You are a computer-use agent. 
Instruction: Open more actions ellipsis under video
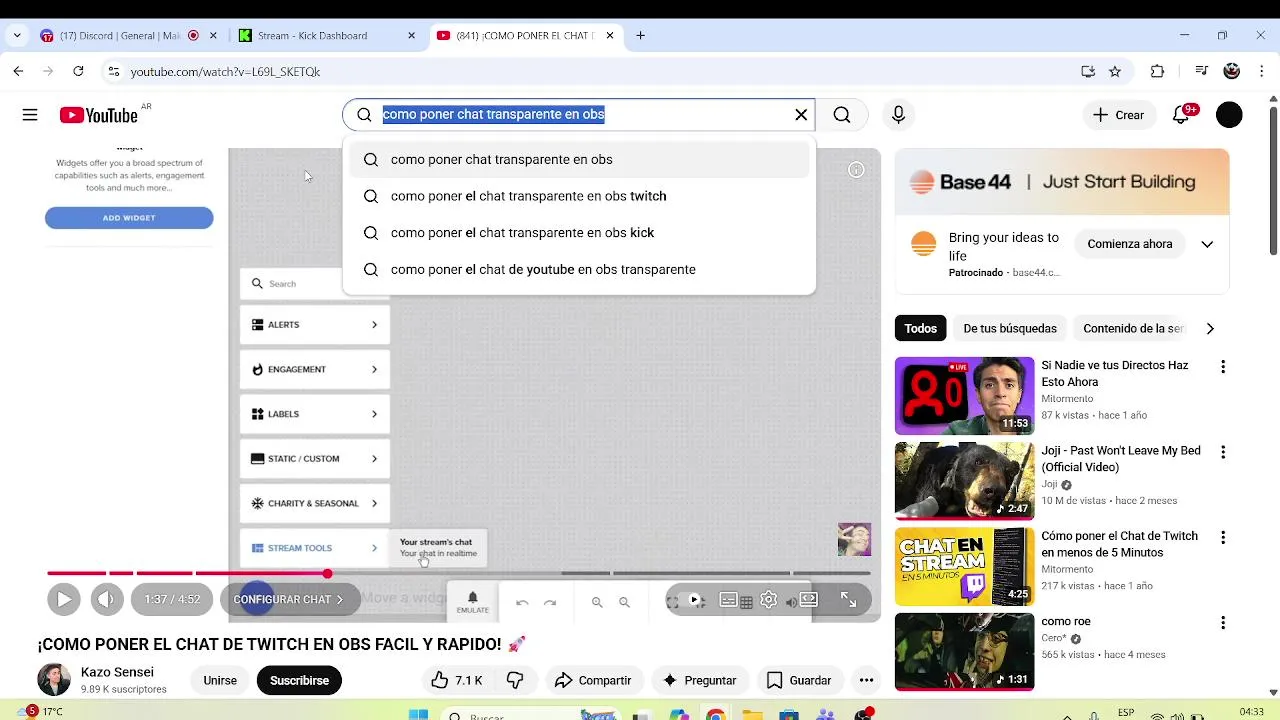867,680
